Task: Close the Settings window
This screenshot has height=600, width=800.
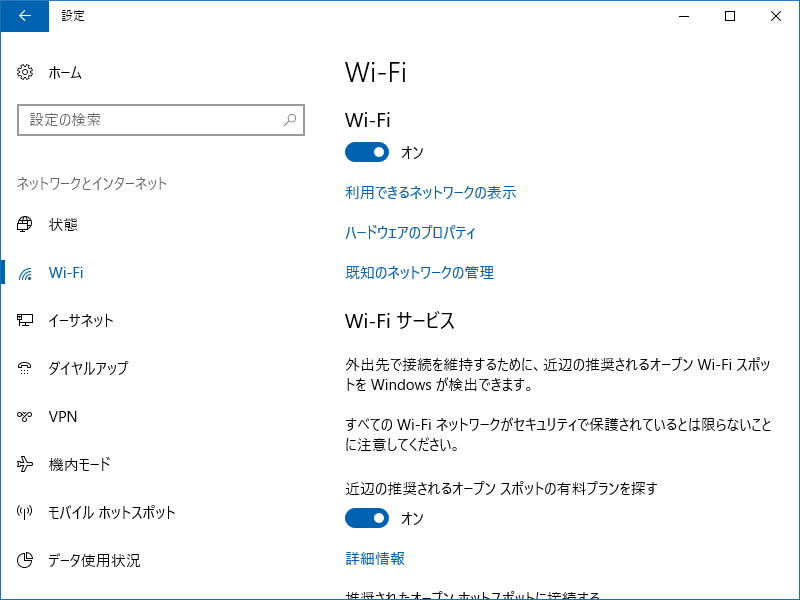Action: tap(777, 16)
